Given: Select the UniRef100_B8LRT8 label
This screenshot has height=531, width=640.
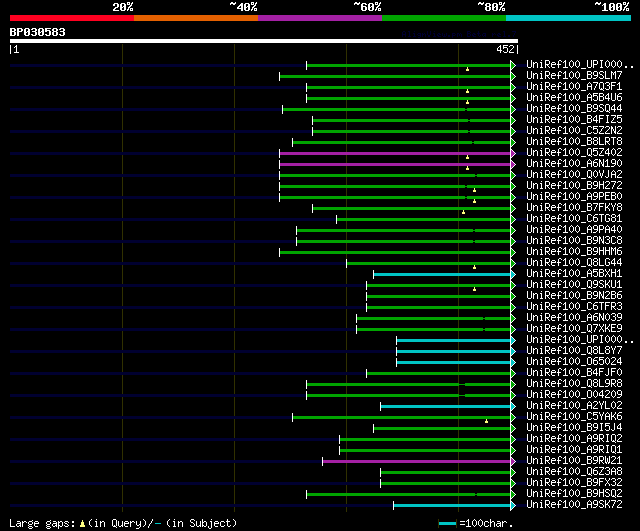Looking at the screenshot, I should tap(574, 142).
